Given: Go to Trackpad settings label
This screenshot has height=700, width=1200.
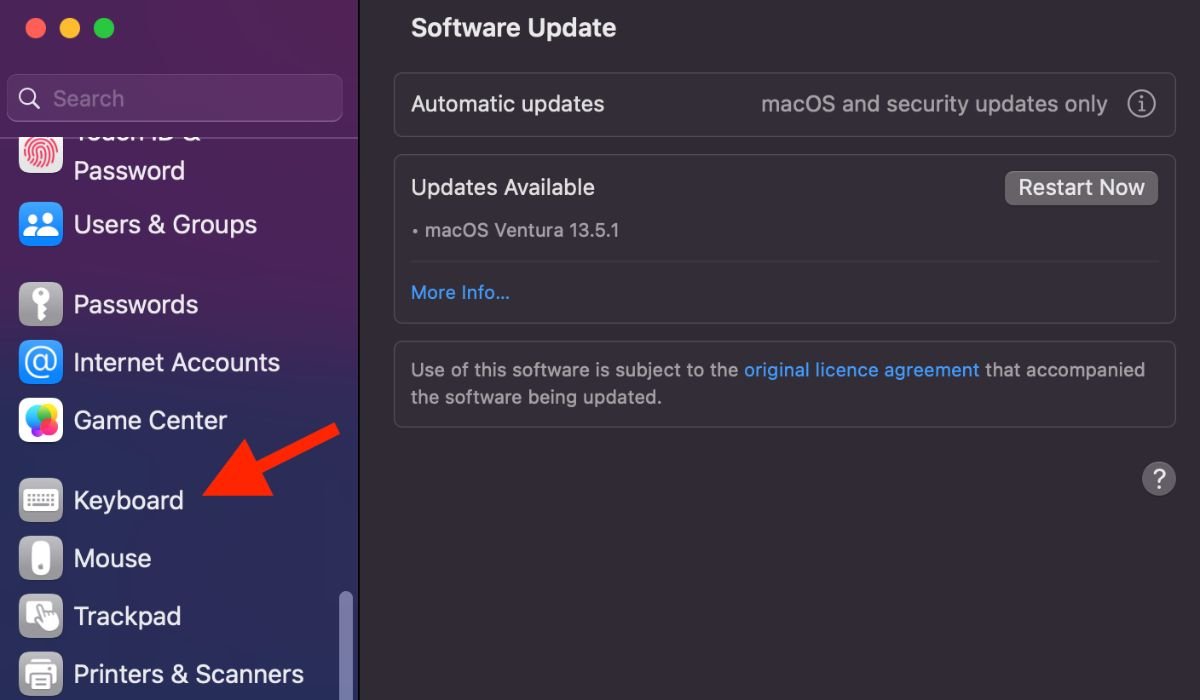Looking at the screenshot, I should point(127,616).
